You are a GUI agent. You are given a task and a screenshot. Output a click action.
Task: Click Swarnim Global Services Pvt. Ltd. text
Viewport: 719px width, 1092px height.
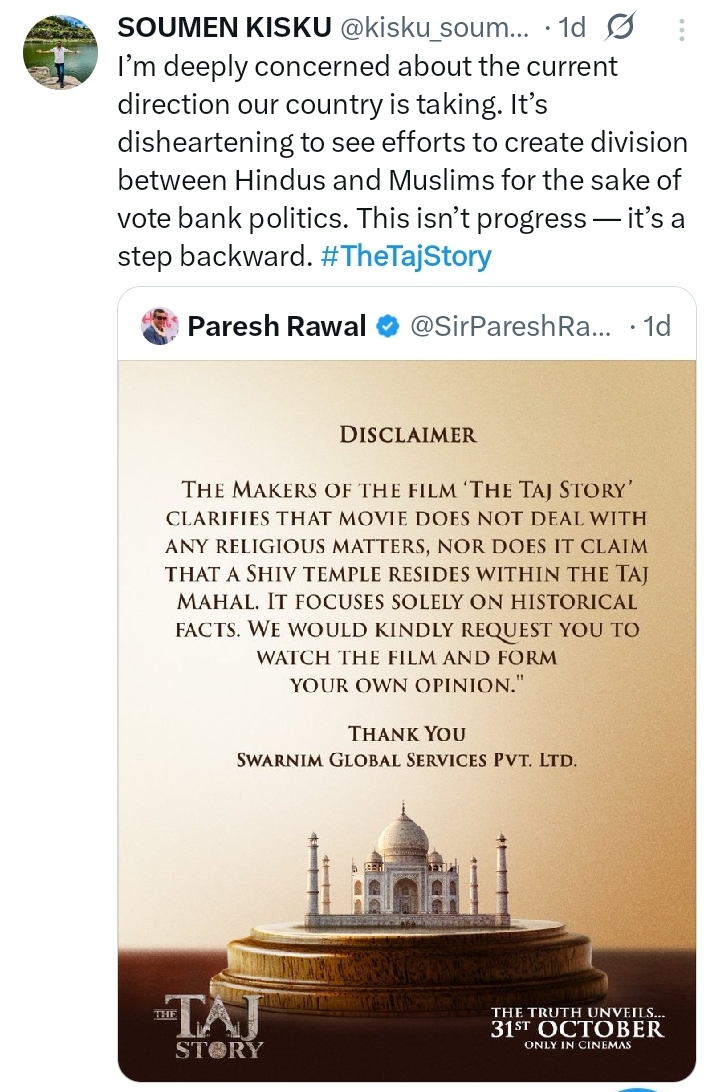(407, 759)
